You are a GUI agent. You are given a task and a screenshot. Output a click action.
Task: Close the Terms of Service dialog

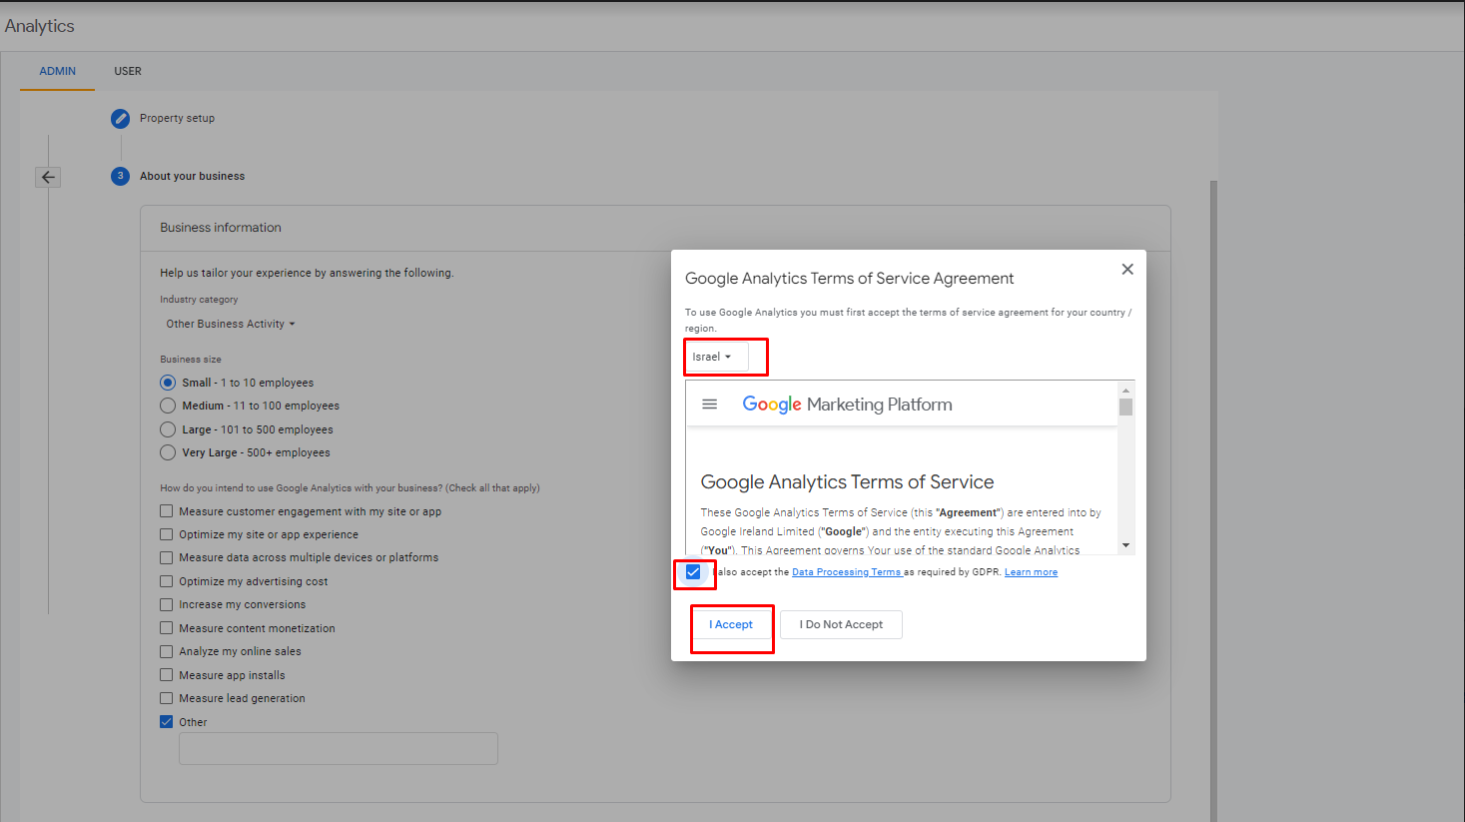coord(1127,269)
